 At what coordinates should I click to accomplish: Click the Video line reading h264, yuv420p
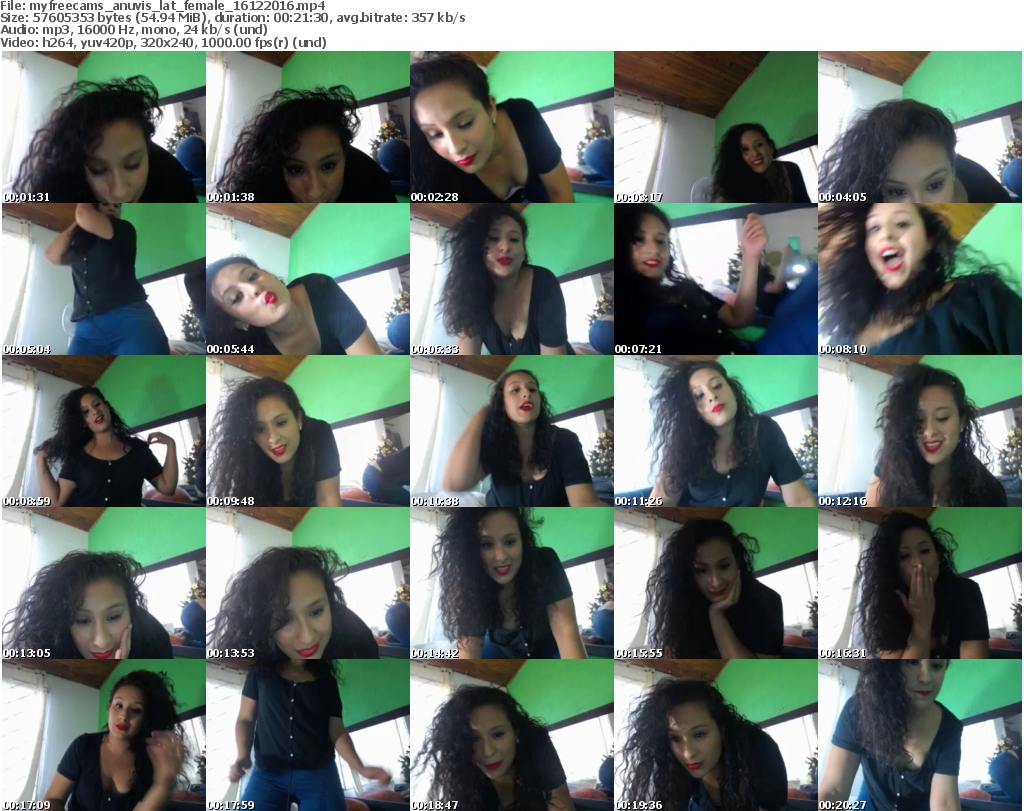click(x=163, y=42)
